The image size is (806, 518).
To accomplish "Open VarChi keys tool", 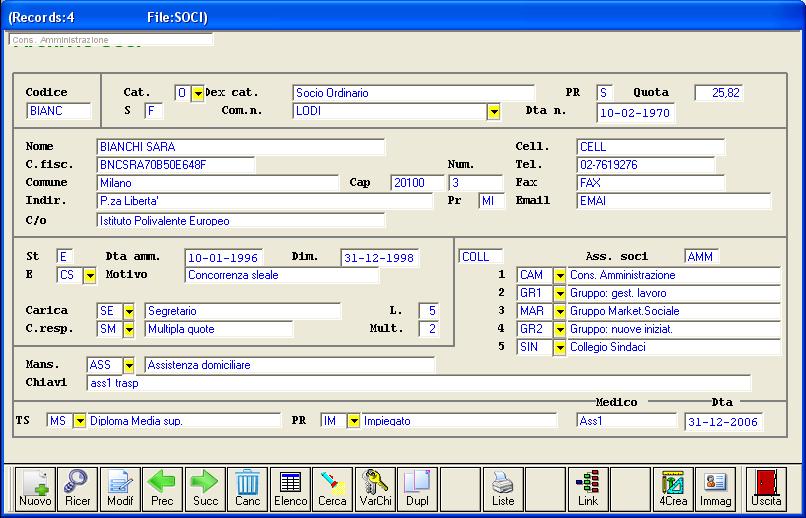I will pyautogui.click(x=375, y=489).
